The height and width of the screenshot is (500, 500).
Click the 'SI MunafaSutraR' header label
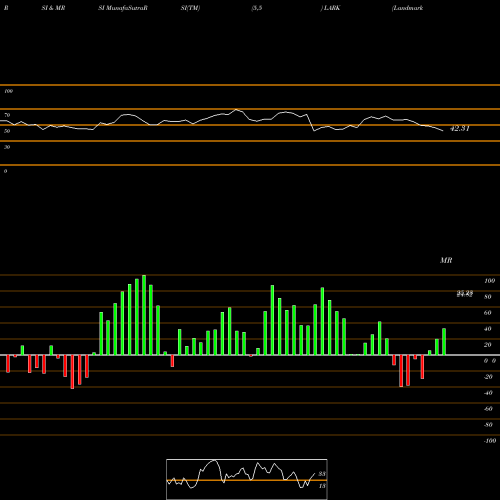pos(123,8)
